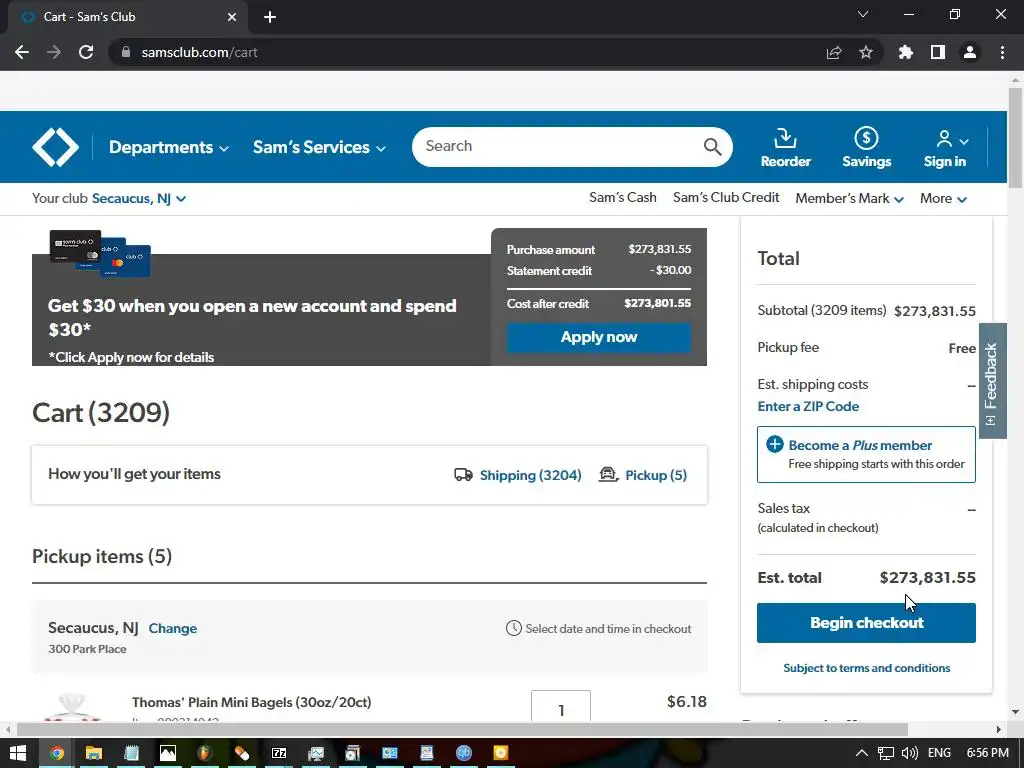Click the magnifier search icon
Screen dimensions: 1024x768
click(712, 147)
